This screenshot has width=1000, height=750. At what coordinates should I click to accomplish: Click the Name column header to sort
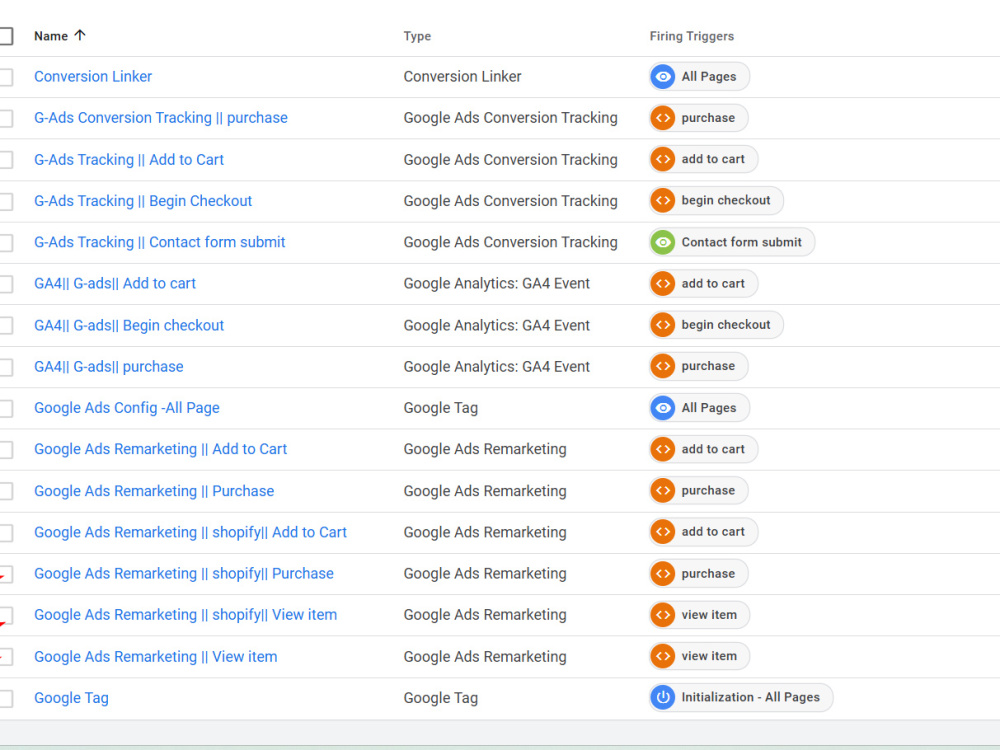tap(51, 36)
